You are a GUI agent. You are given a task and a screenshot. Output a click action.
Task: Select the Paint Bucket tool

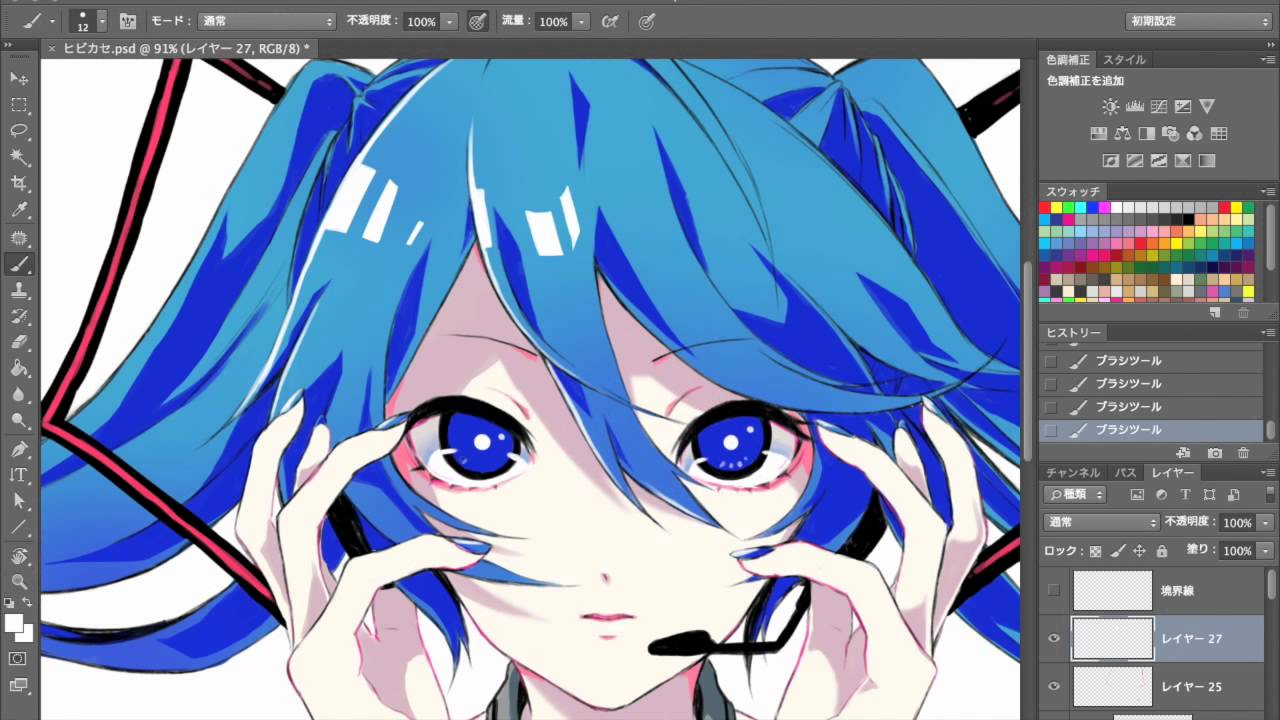[19, 369]
